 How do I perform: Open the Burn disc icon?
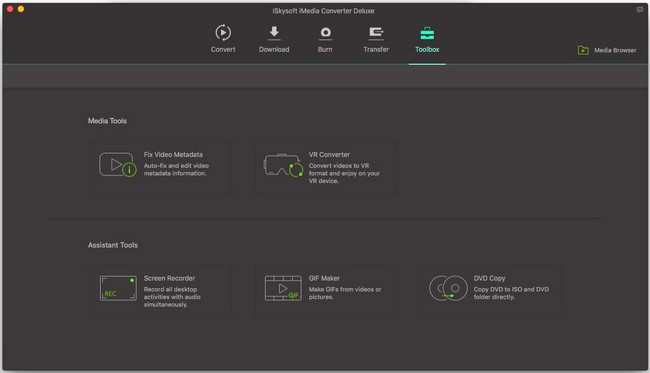pyautogui.click(x=325, y=33)
